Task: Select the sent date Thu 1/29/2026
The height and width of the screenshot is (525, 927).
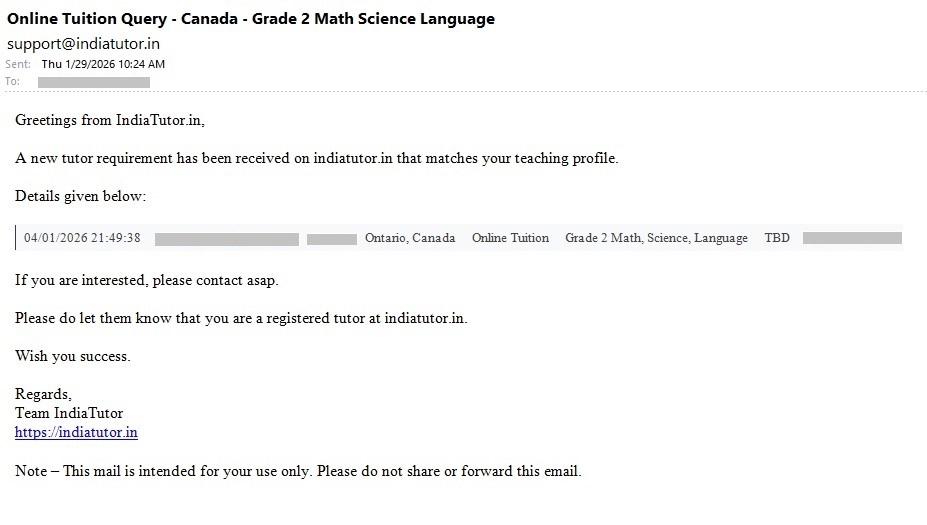Action: point(103,64)
